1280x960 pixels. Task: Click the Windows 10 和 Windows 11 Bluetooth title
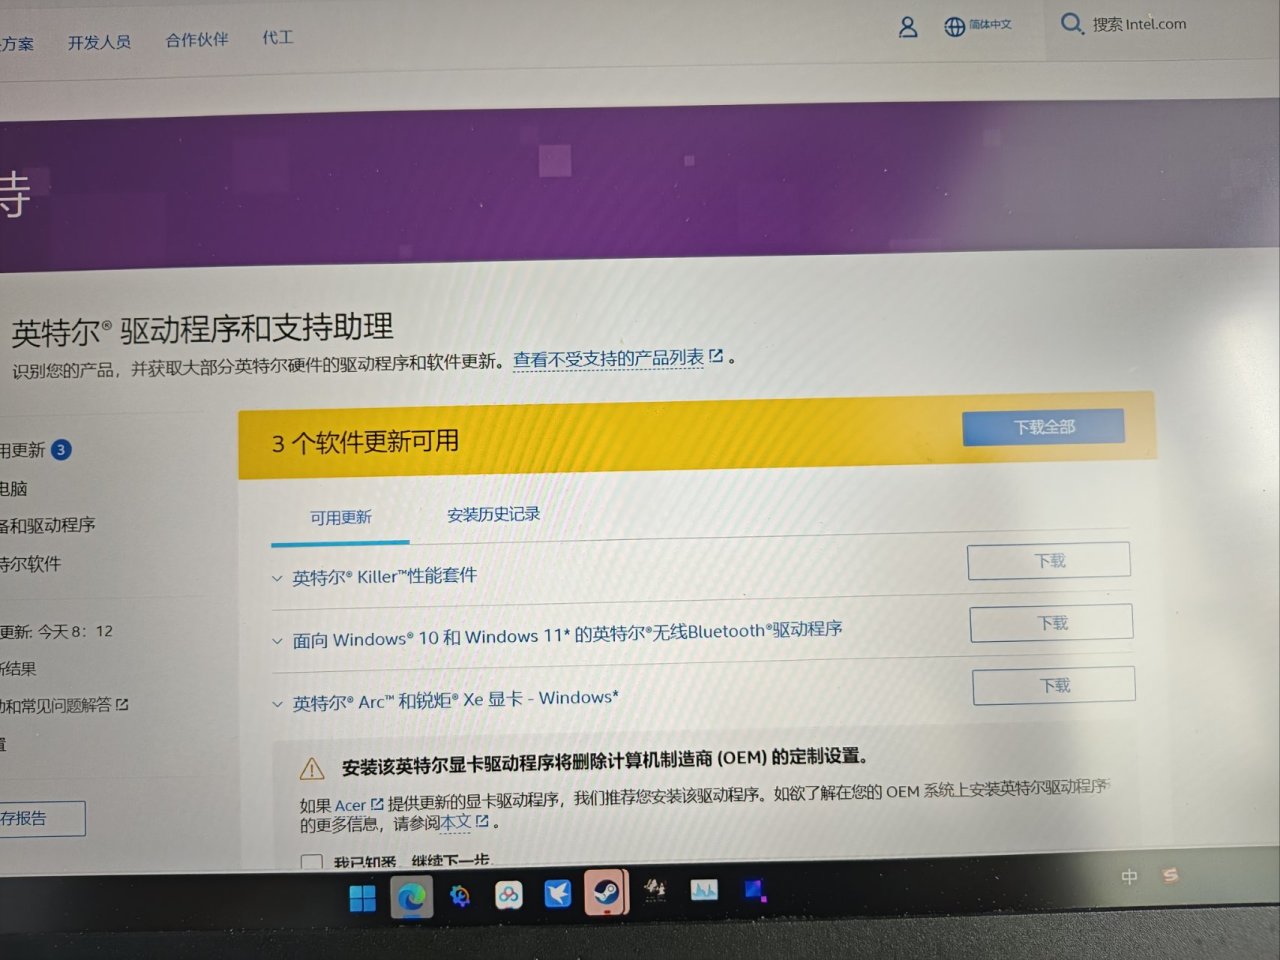[x=567, y=634]
